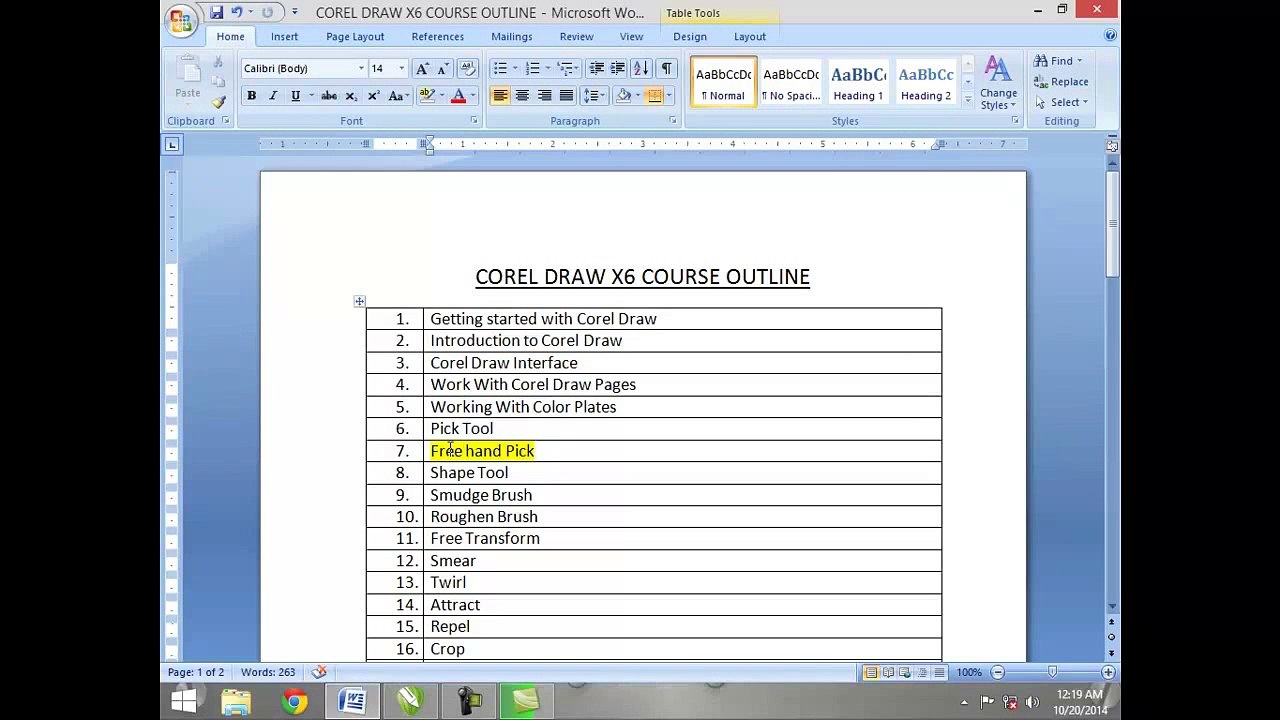Open the Review tab
Image resolution: width=1280 pixels, height=720 pixels.
point(576,37)
